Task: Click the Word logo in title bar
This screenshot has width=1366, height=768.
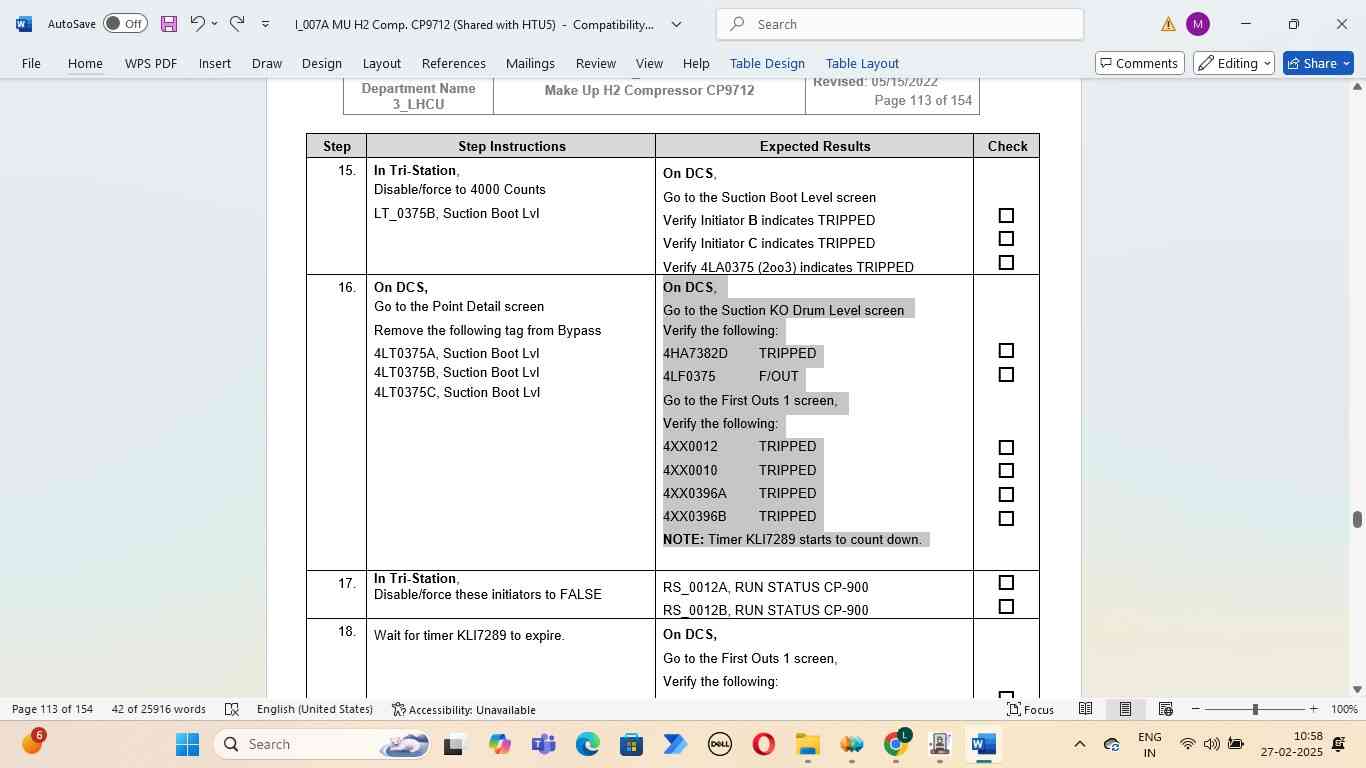Action: tap(24, 24)
